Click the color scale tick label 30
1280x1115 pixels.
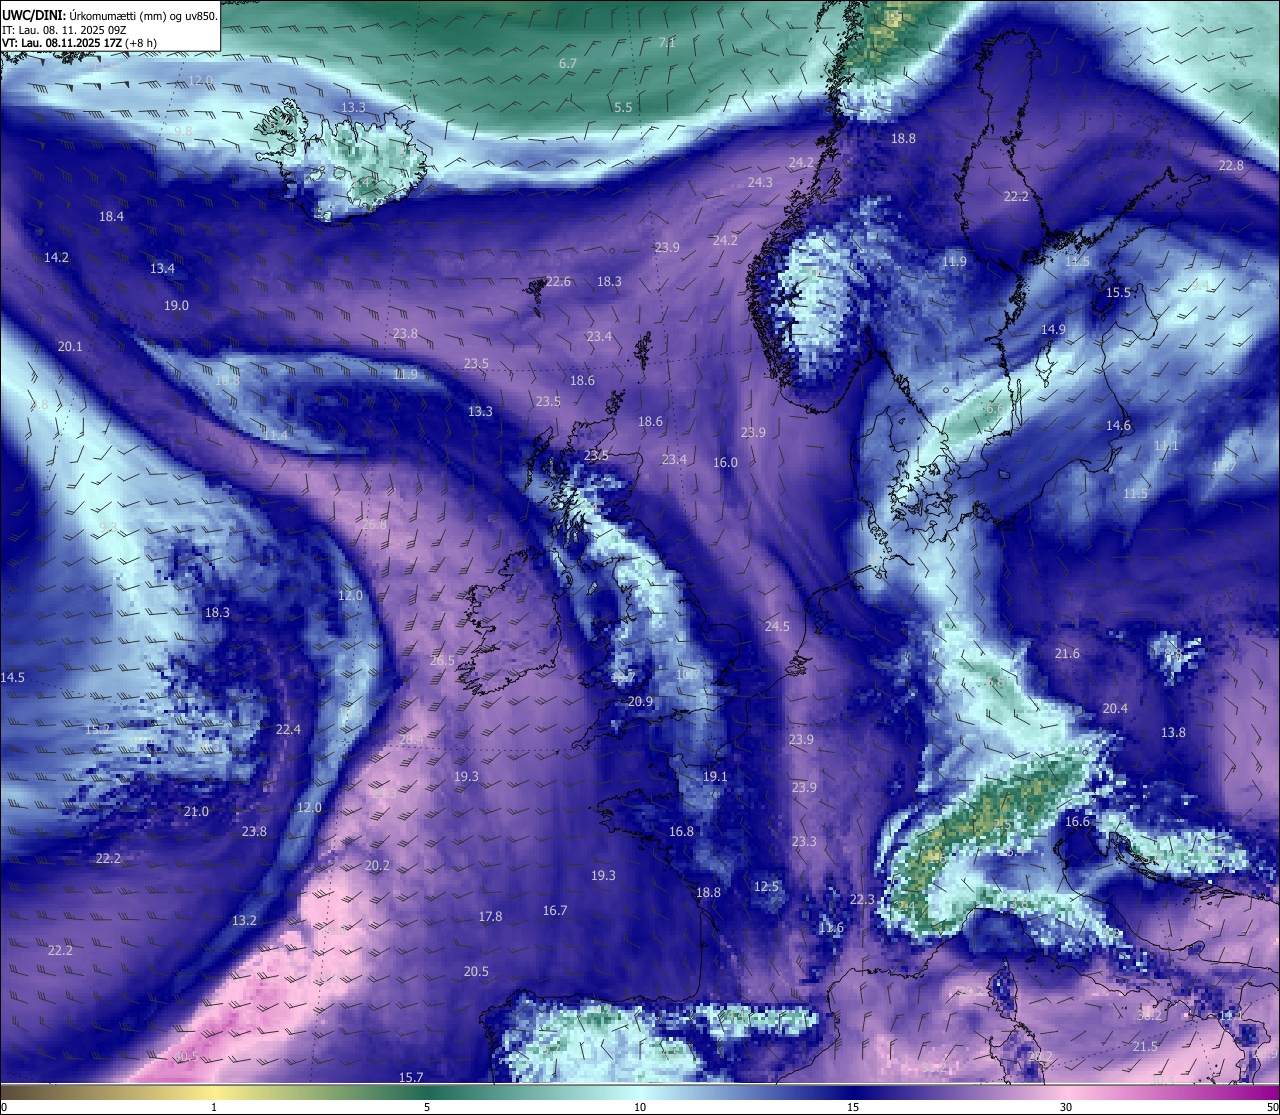click(x=1066, y=1106)
